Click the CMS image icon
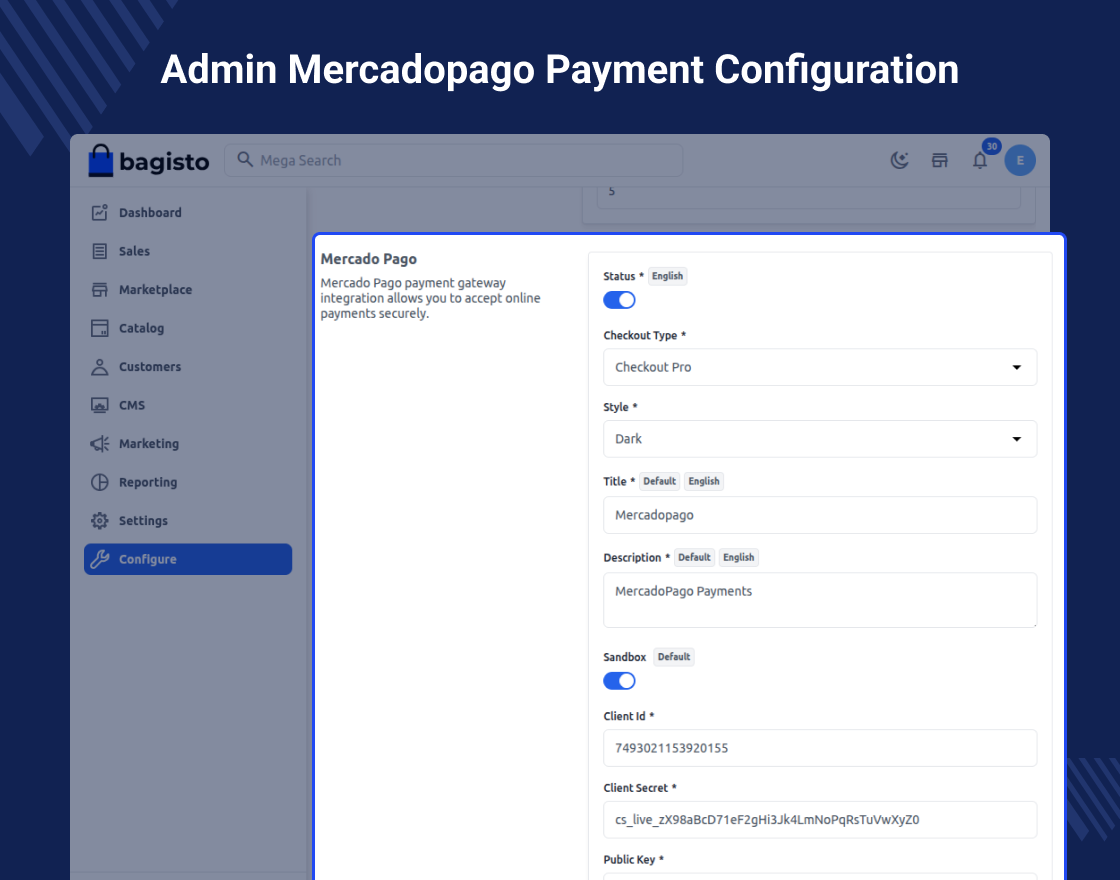This screenshot has width=1120, height=880. [99, 405]
